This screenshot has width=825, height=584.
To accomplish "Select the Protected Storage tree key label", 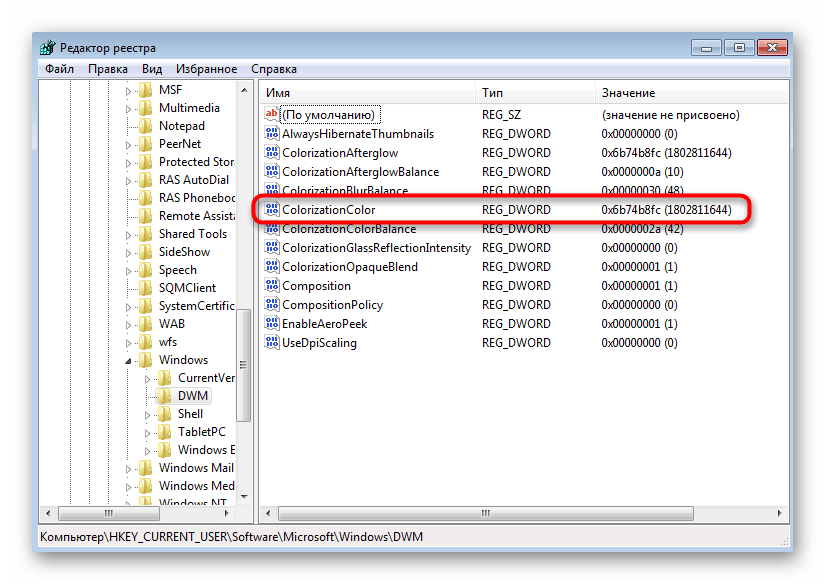I will pyautogui.click(x=196, y=162).
